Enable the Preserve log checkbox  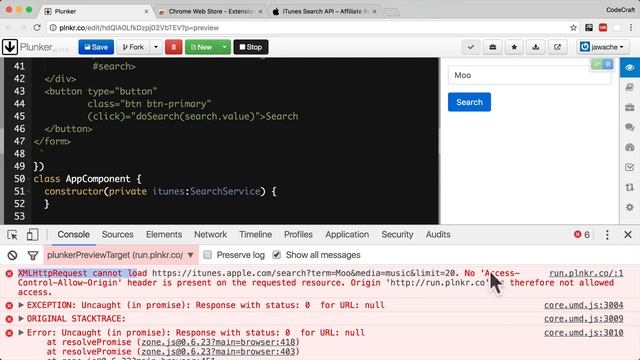point(208,255)
